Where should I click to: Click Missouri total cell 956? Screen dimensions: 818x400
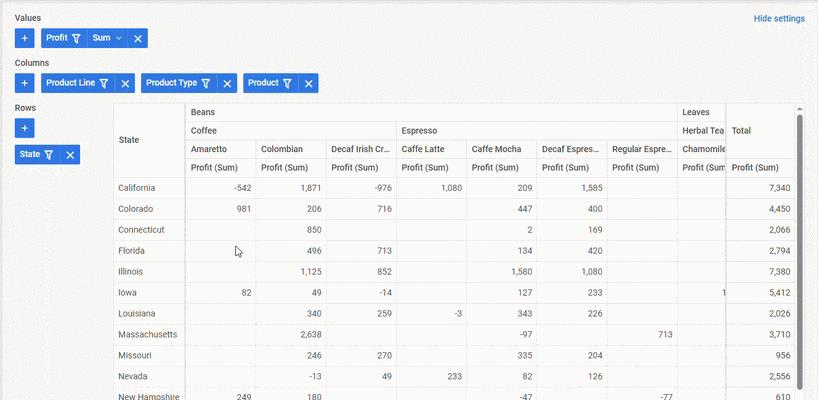tap(760, 355)
